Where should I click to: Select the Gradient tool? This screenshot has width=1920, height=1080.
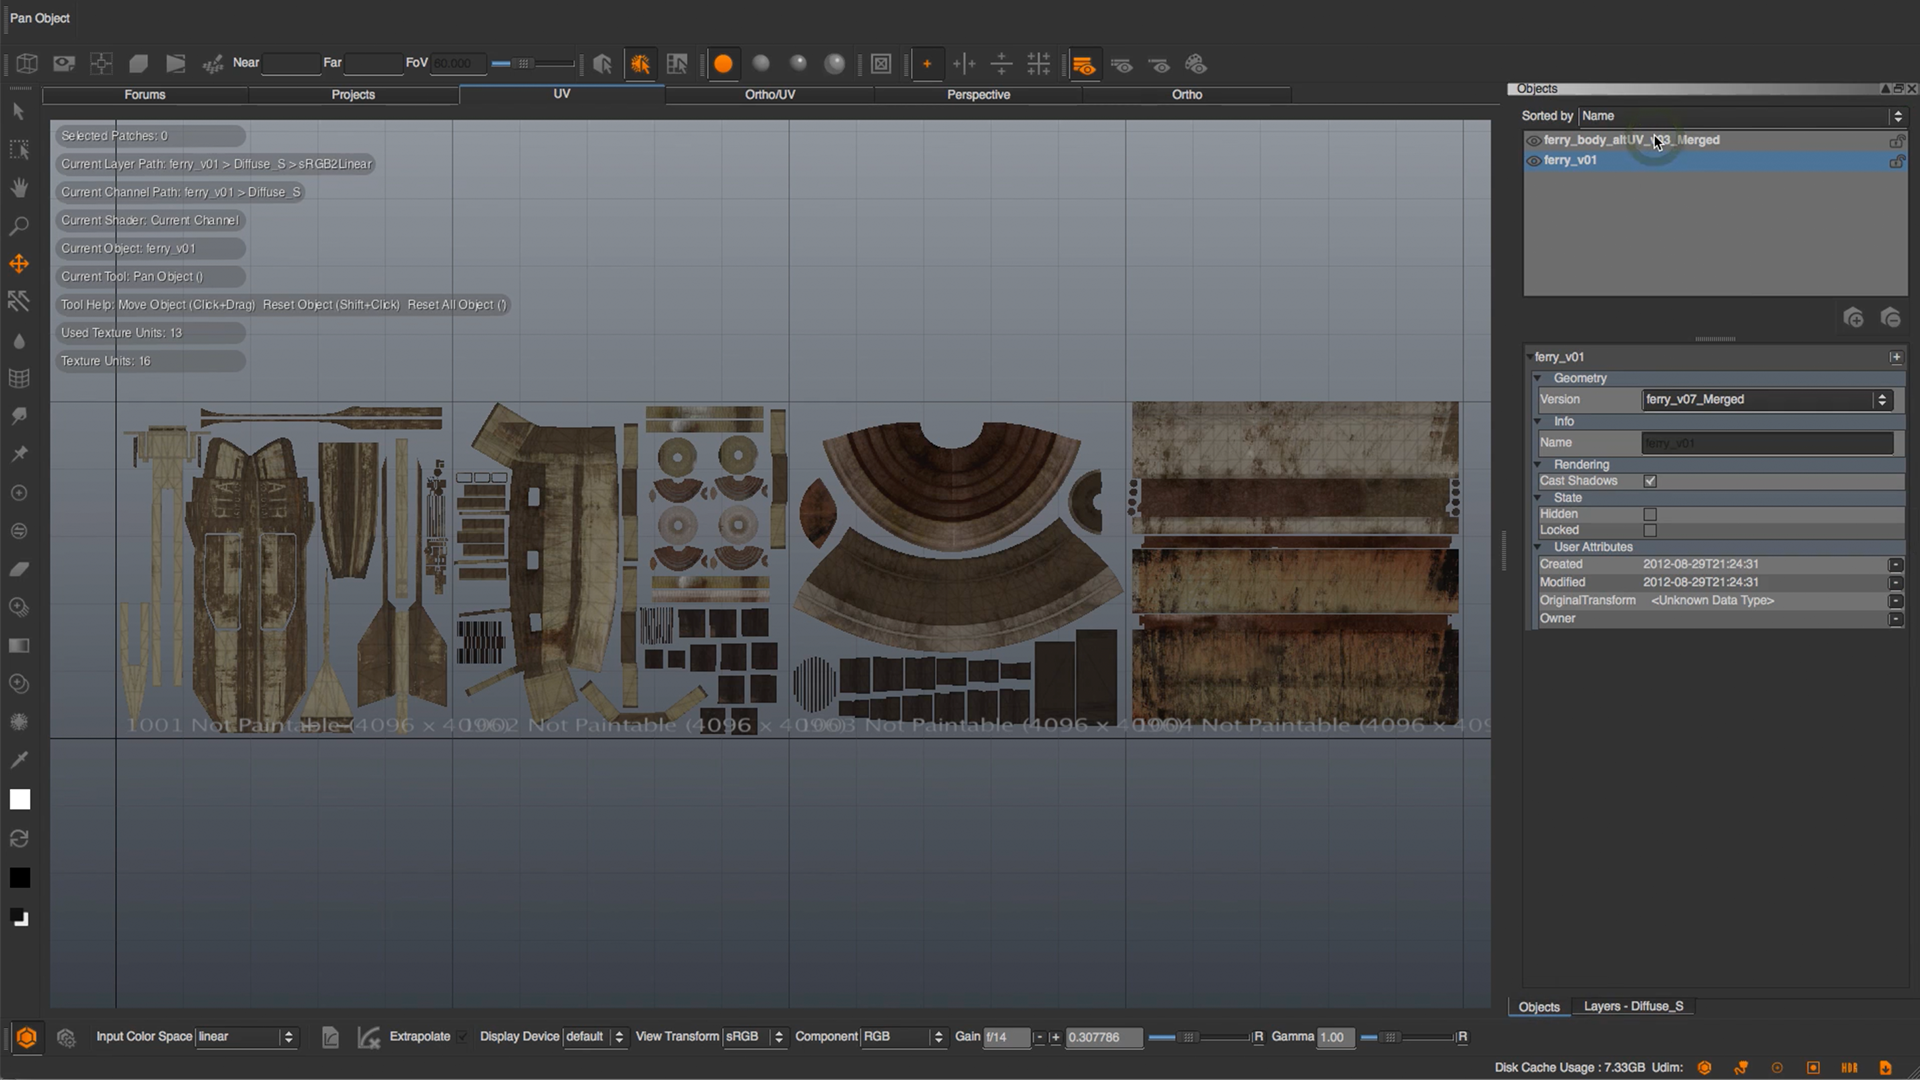pos(19,646)
